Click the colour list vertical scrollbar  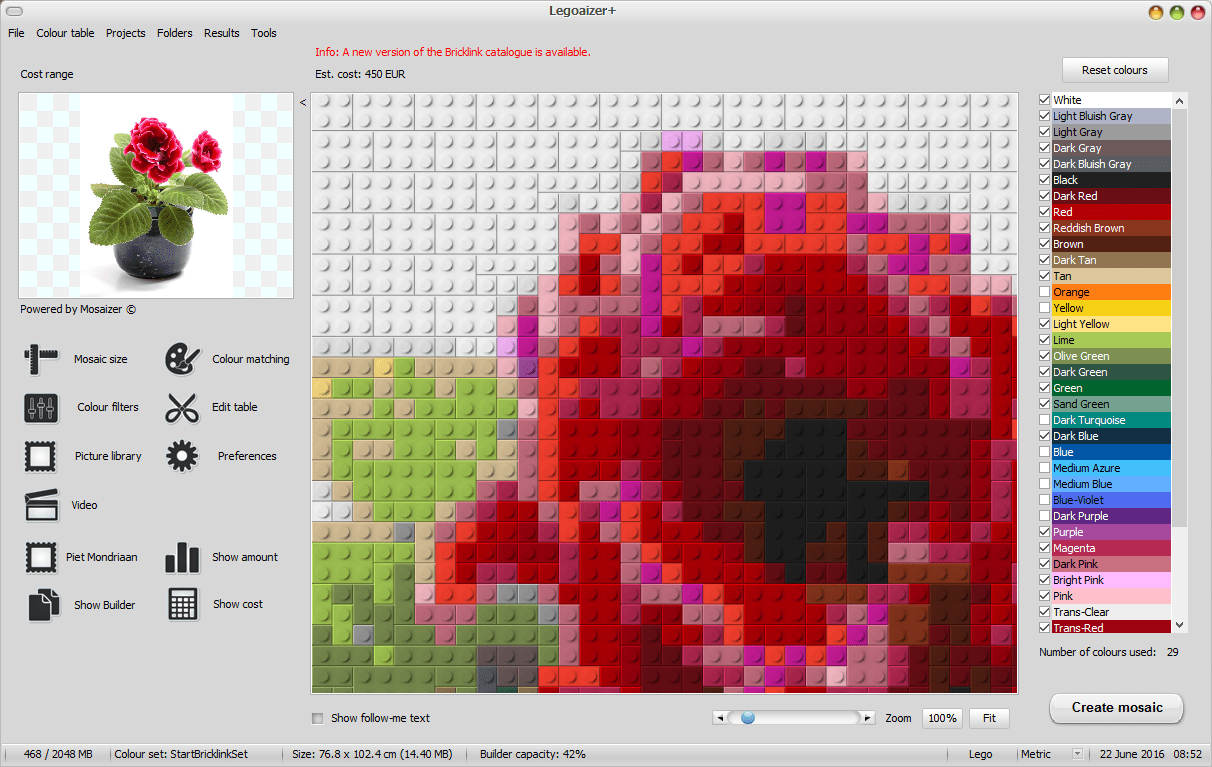[x=1179, y=363]
